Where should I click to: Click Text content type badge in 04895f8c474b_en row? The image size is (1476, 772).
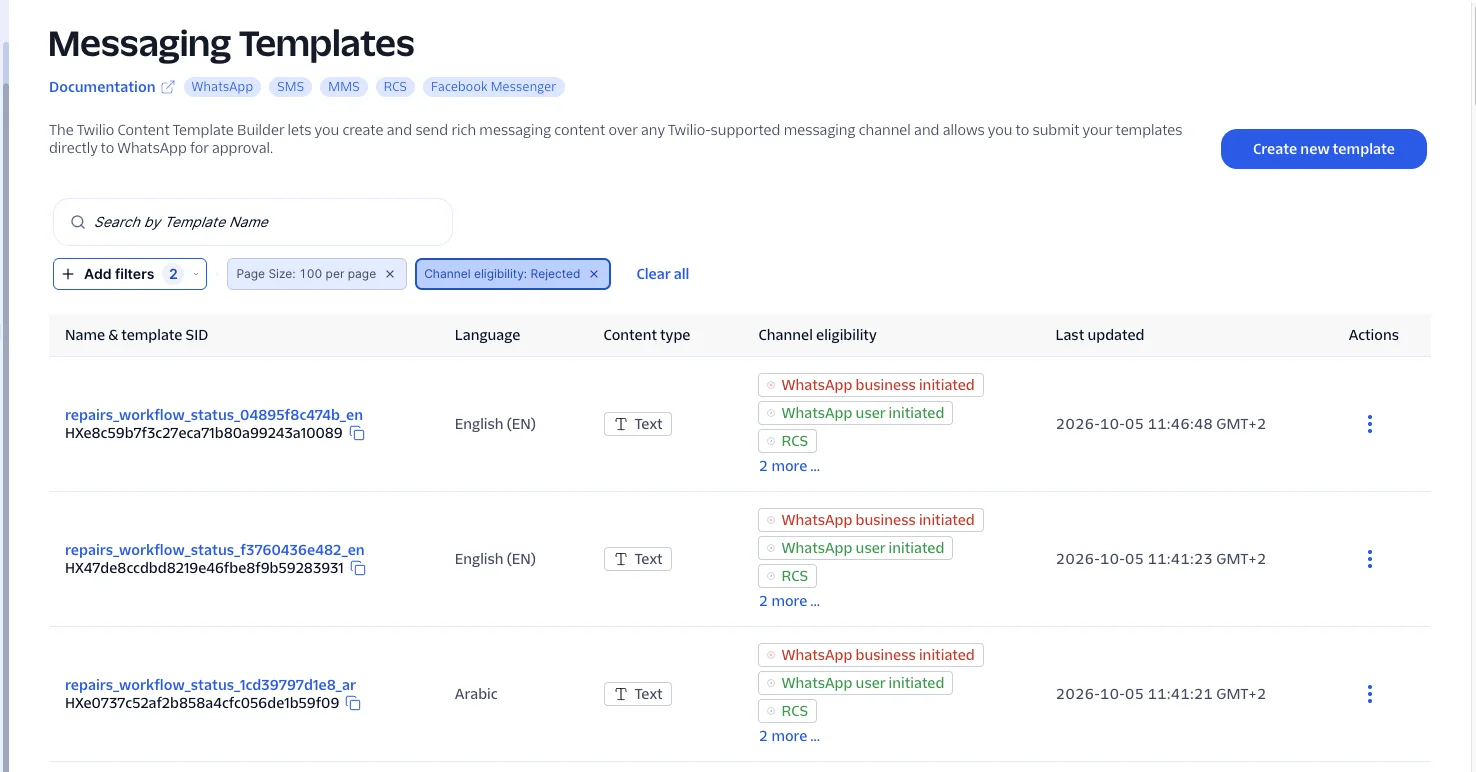tap(638, 424)
